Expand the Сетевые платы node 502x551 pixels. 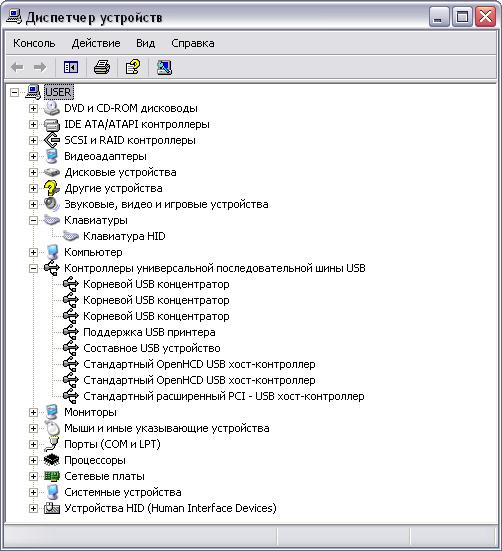pyautogui.click(x=33, y=476)
